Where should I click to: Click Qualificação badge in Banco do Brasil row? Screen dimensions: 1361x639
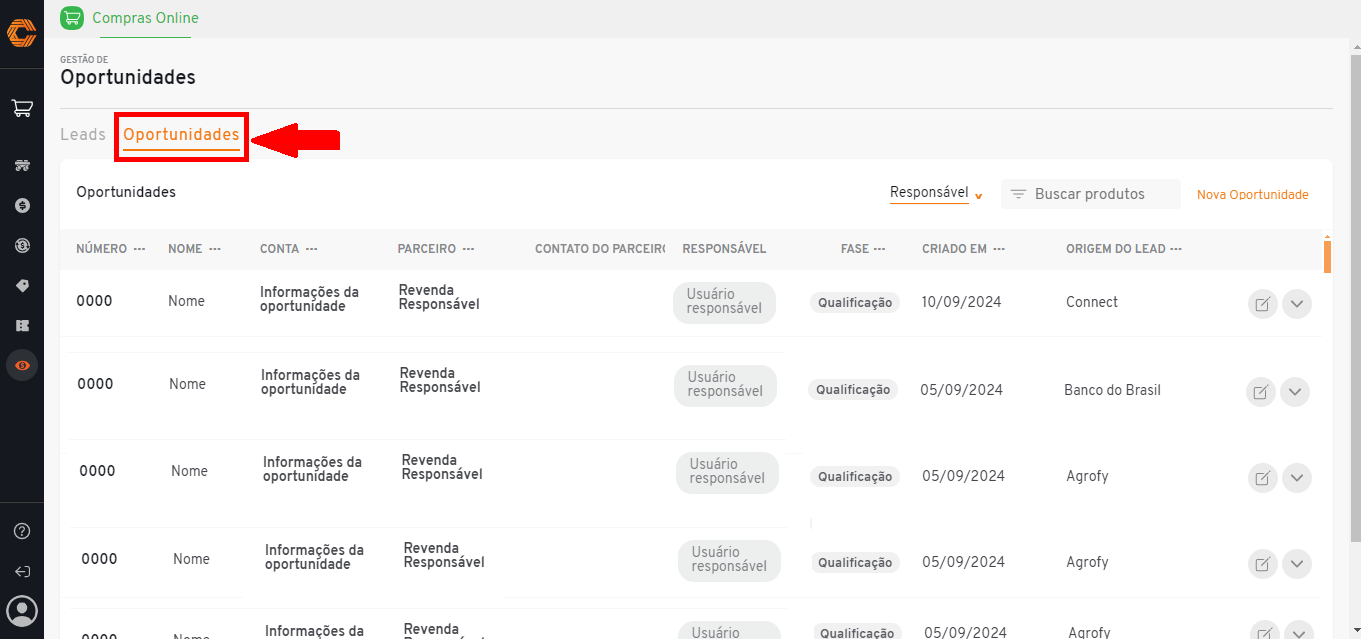[853, 390]
